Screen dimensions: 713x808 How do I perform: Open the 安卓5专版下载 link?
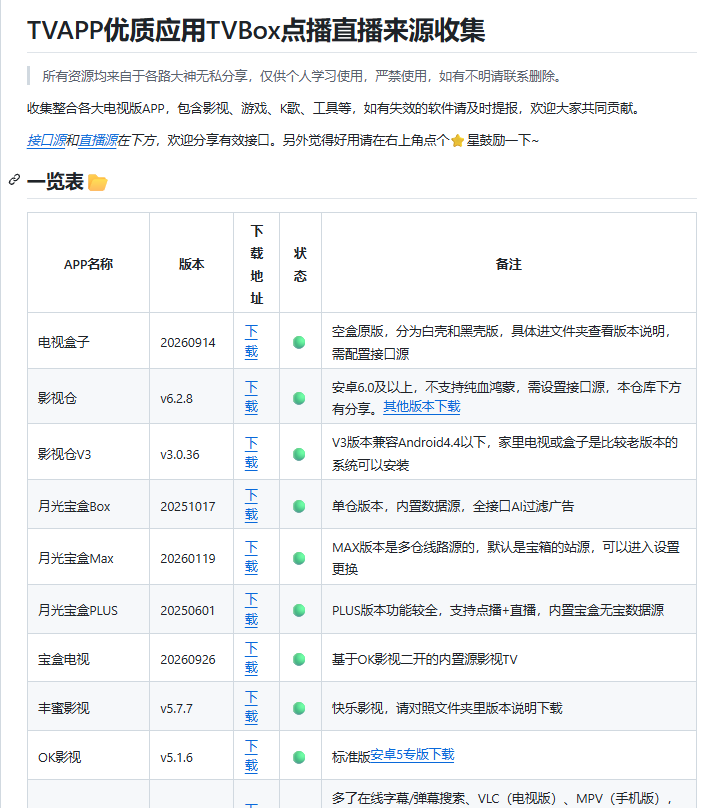412,755
